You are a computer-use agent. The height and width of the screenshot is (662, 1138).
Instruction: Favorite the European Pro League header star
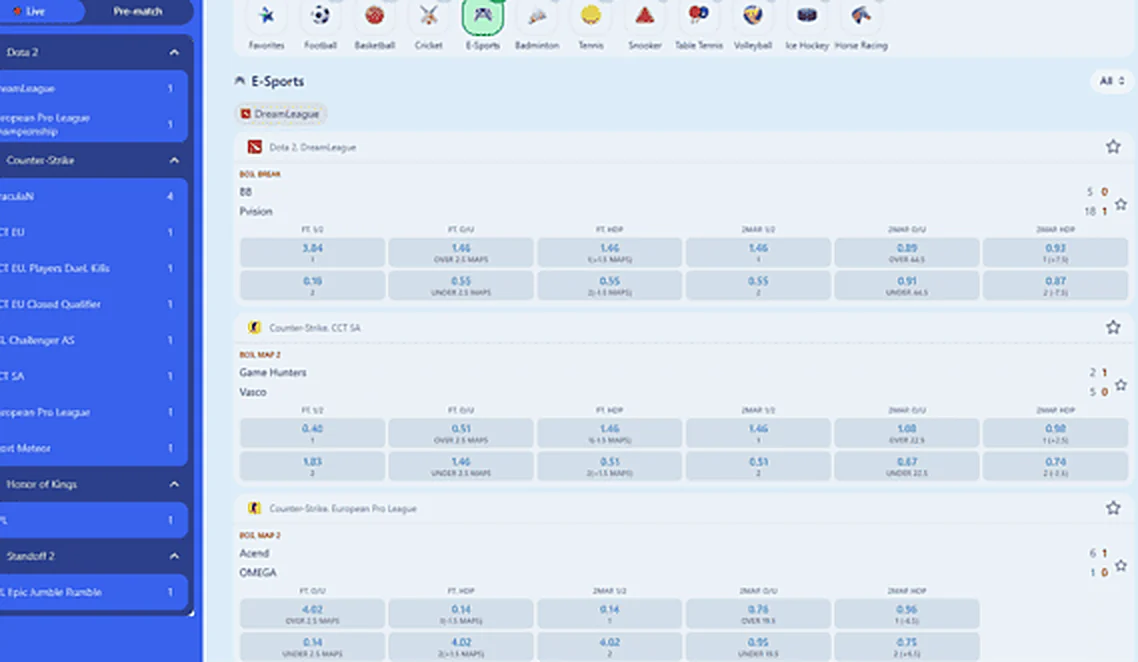[x=1113, y=508]
